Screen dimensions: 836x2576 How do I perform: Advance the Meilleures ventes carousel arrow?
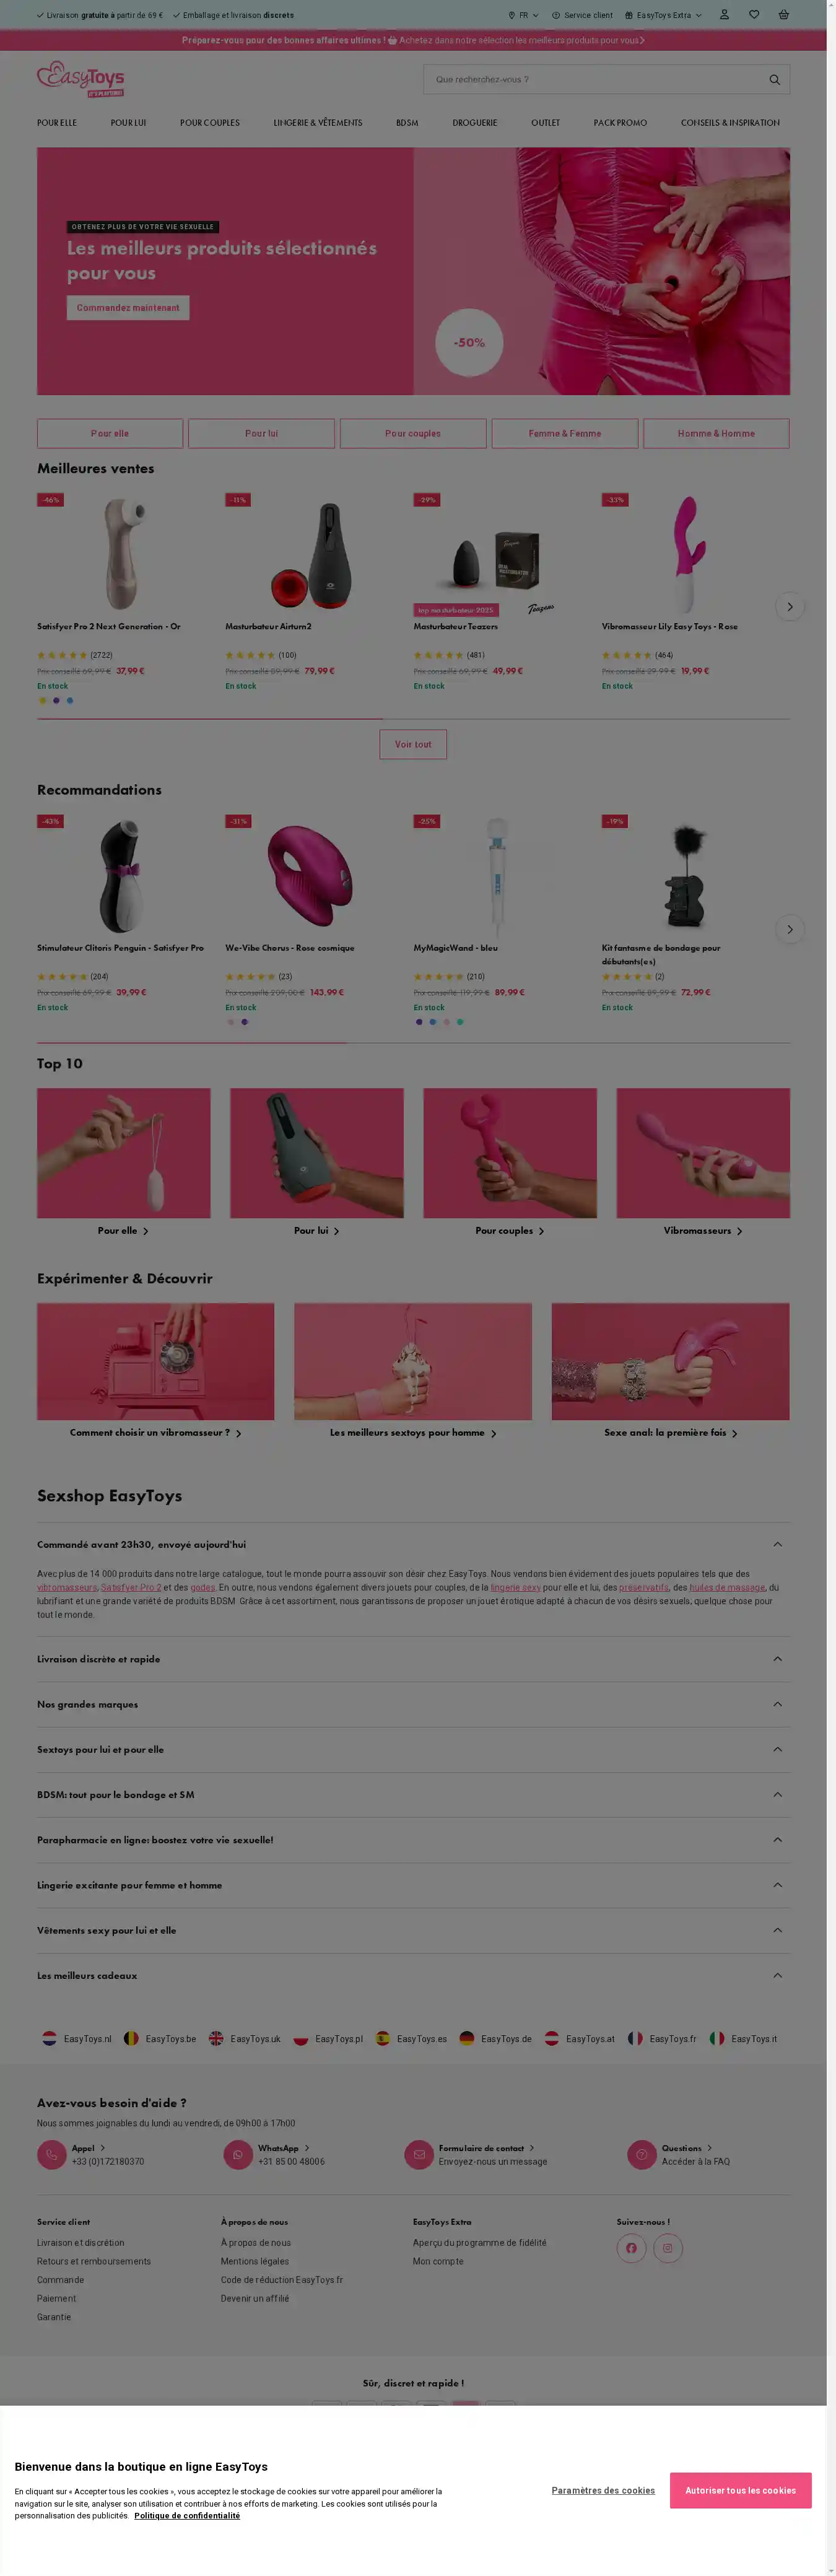pos(790,607)
